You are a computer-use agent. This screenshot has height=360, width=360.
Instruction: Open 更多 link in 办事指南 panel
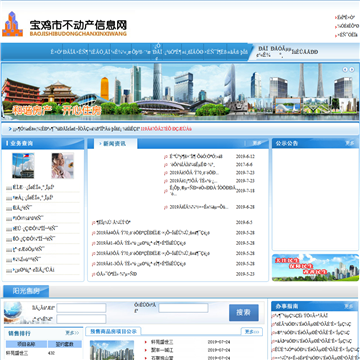(349, 306)
